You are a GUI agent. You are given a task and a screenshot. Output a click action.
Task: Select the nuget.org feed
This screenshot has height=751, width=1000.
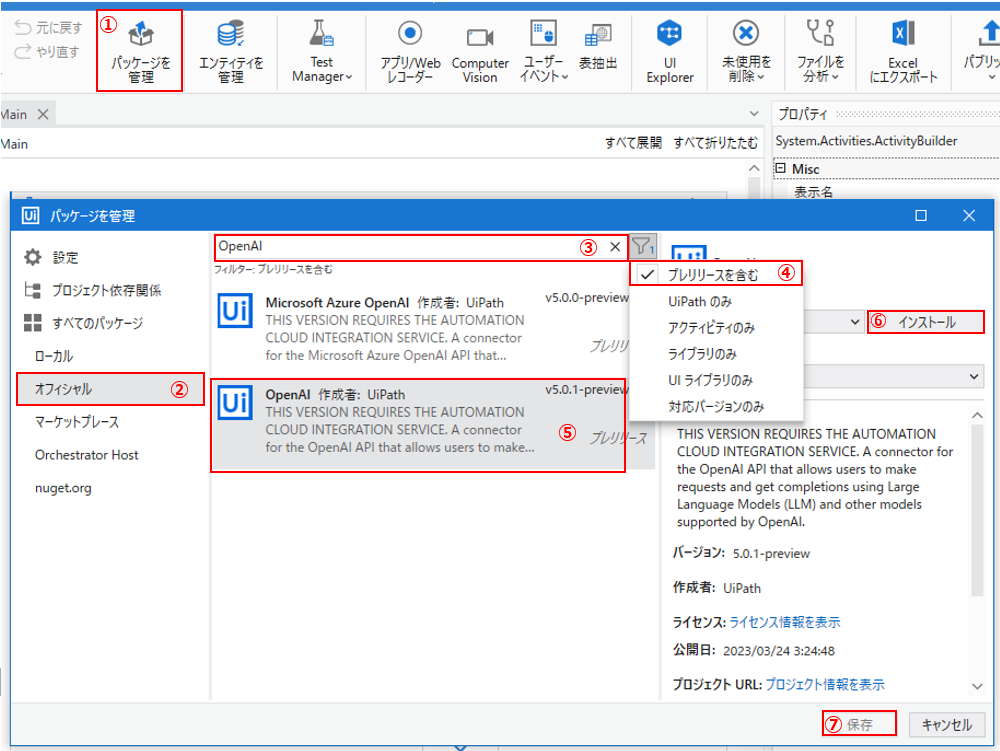63,488
